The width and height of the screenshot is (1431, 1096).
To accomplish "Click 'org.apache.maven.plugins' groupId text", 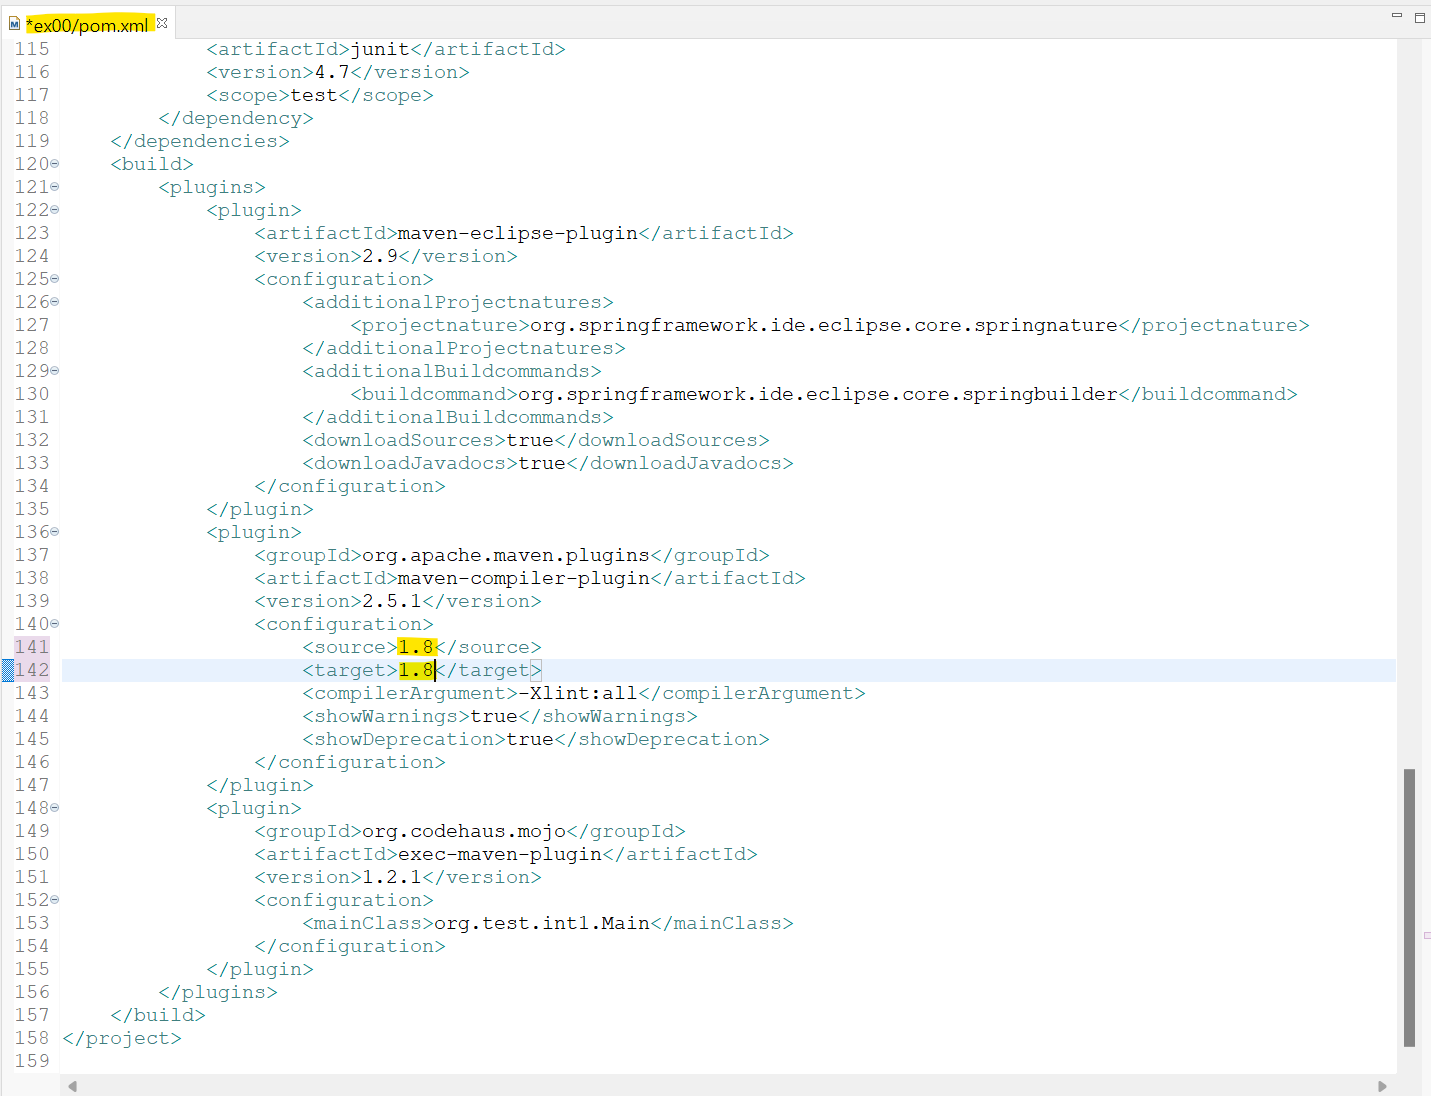I will point(506,555).
